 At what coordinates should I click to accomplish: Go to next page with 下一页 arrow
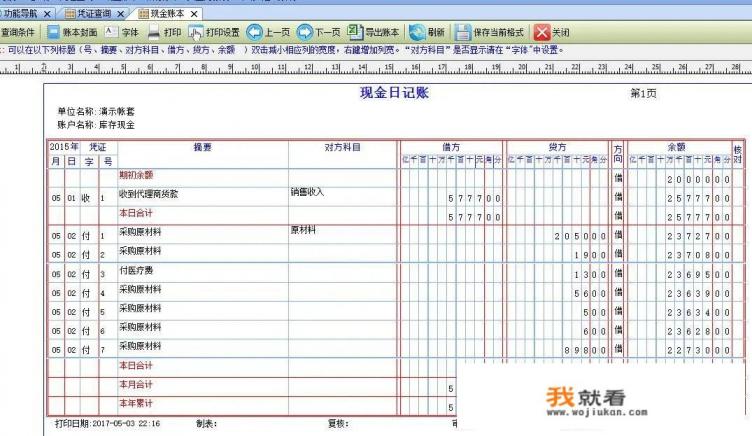[304, 32]
